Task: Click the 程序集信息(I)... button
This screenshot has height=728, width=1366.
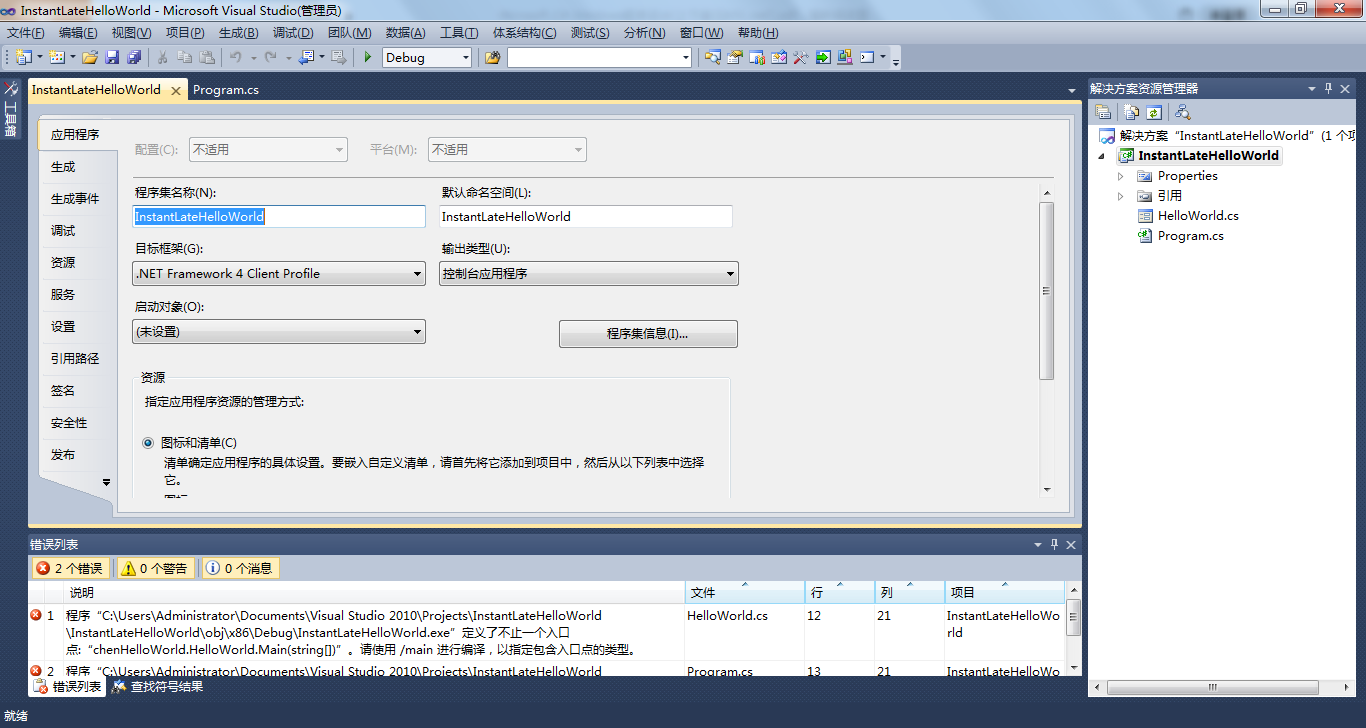Action: pos(648,334)
